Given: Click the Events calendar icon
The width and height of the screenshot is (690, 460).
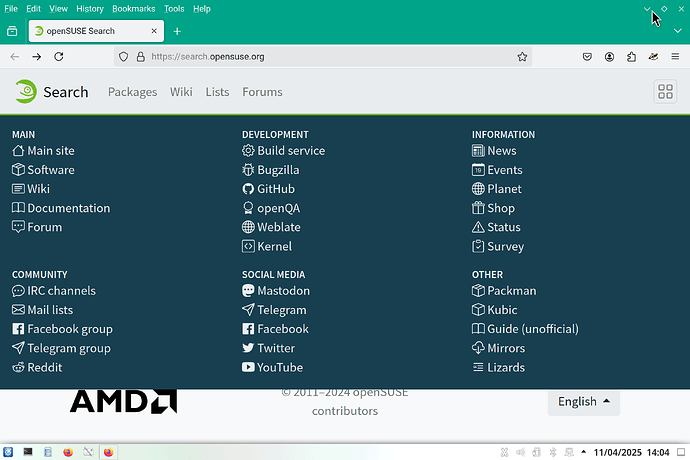Looking at the screenshot, I should (x=478, y=170).
